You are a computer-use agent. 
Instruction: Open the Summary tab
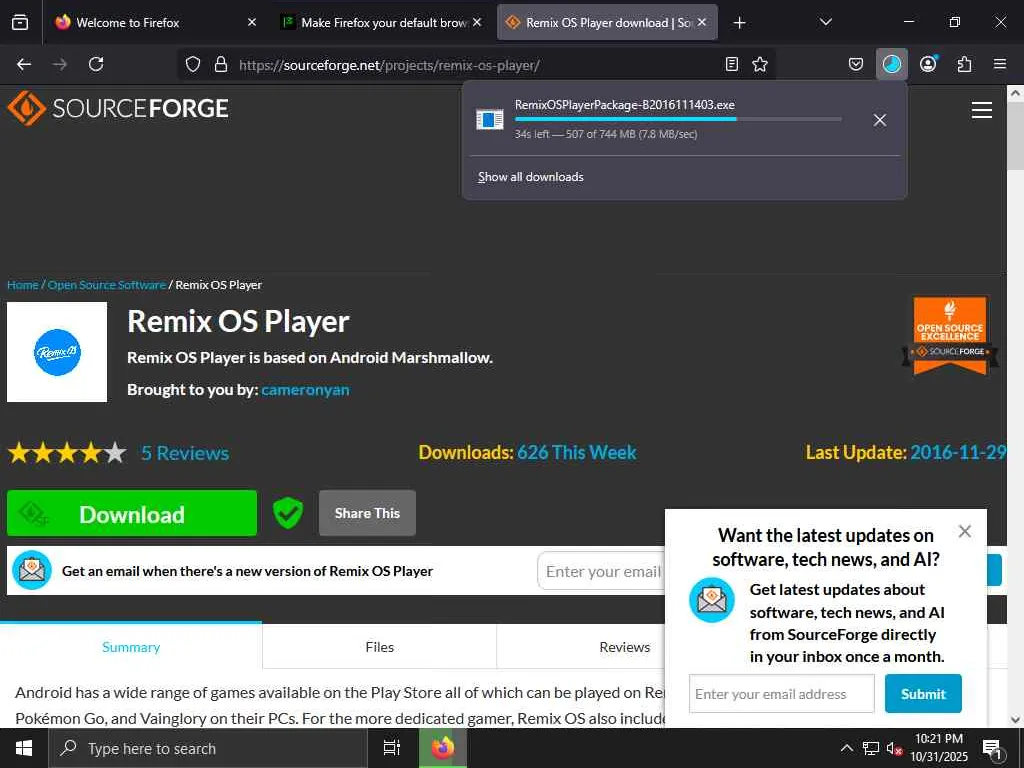click(x=131, y=647)
